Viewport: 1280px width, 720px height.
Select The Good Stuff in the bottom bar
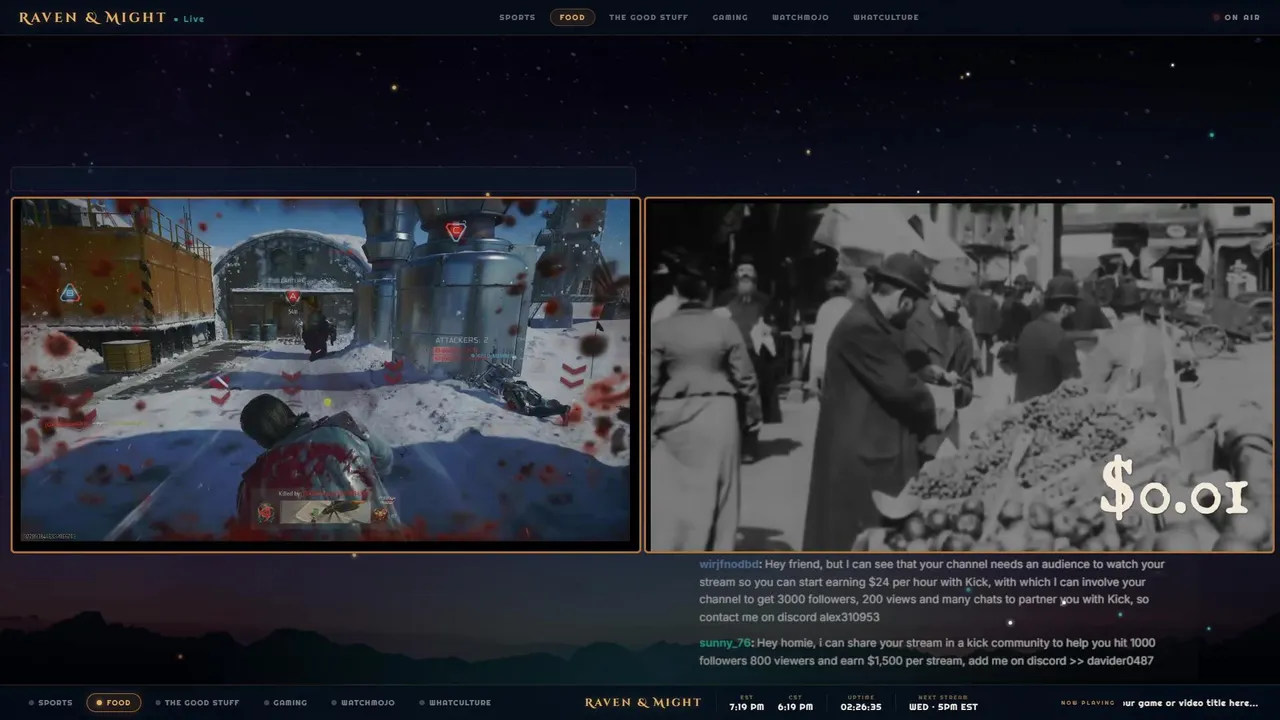198,702
